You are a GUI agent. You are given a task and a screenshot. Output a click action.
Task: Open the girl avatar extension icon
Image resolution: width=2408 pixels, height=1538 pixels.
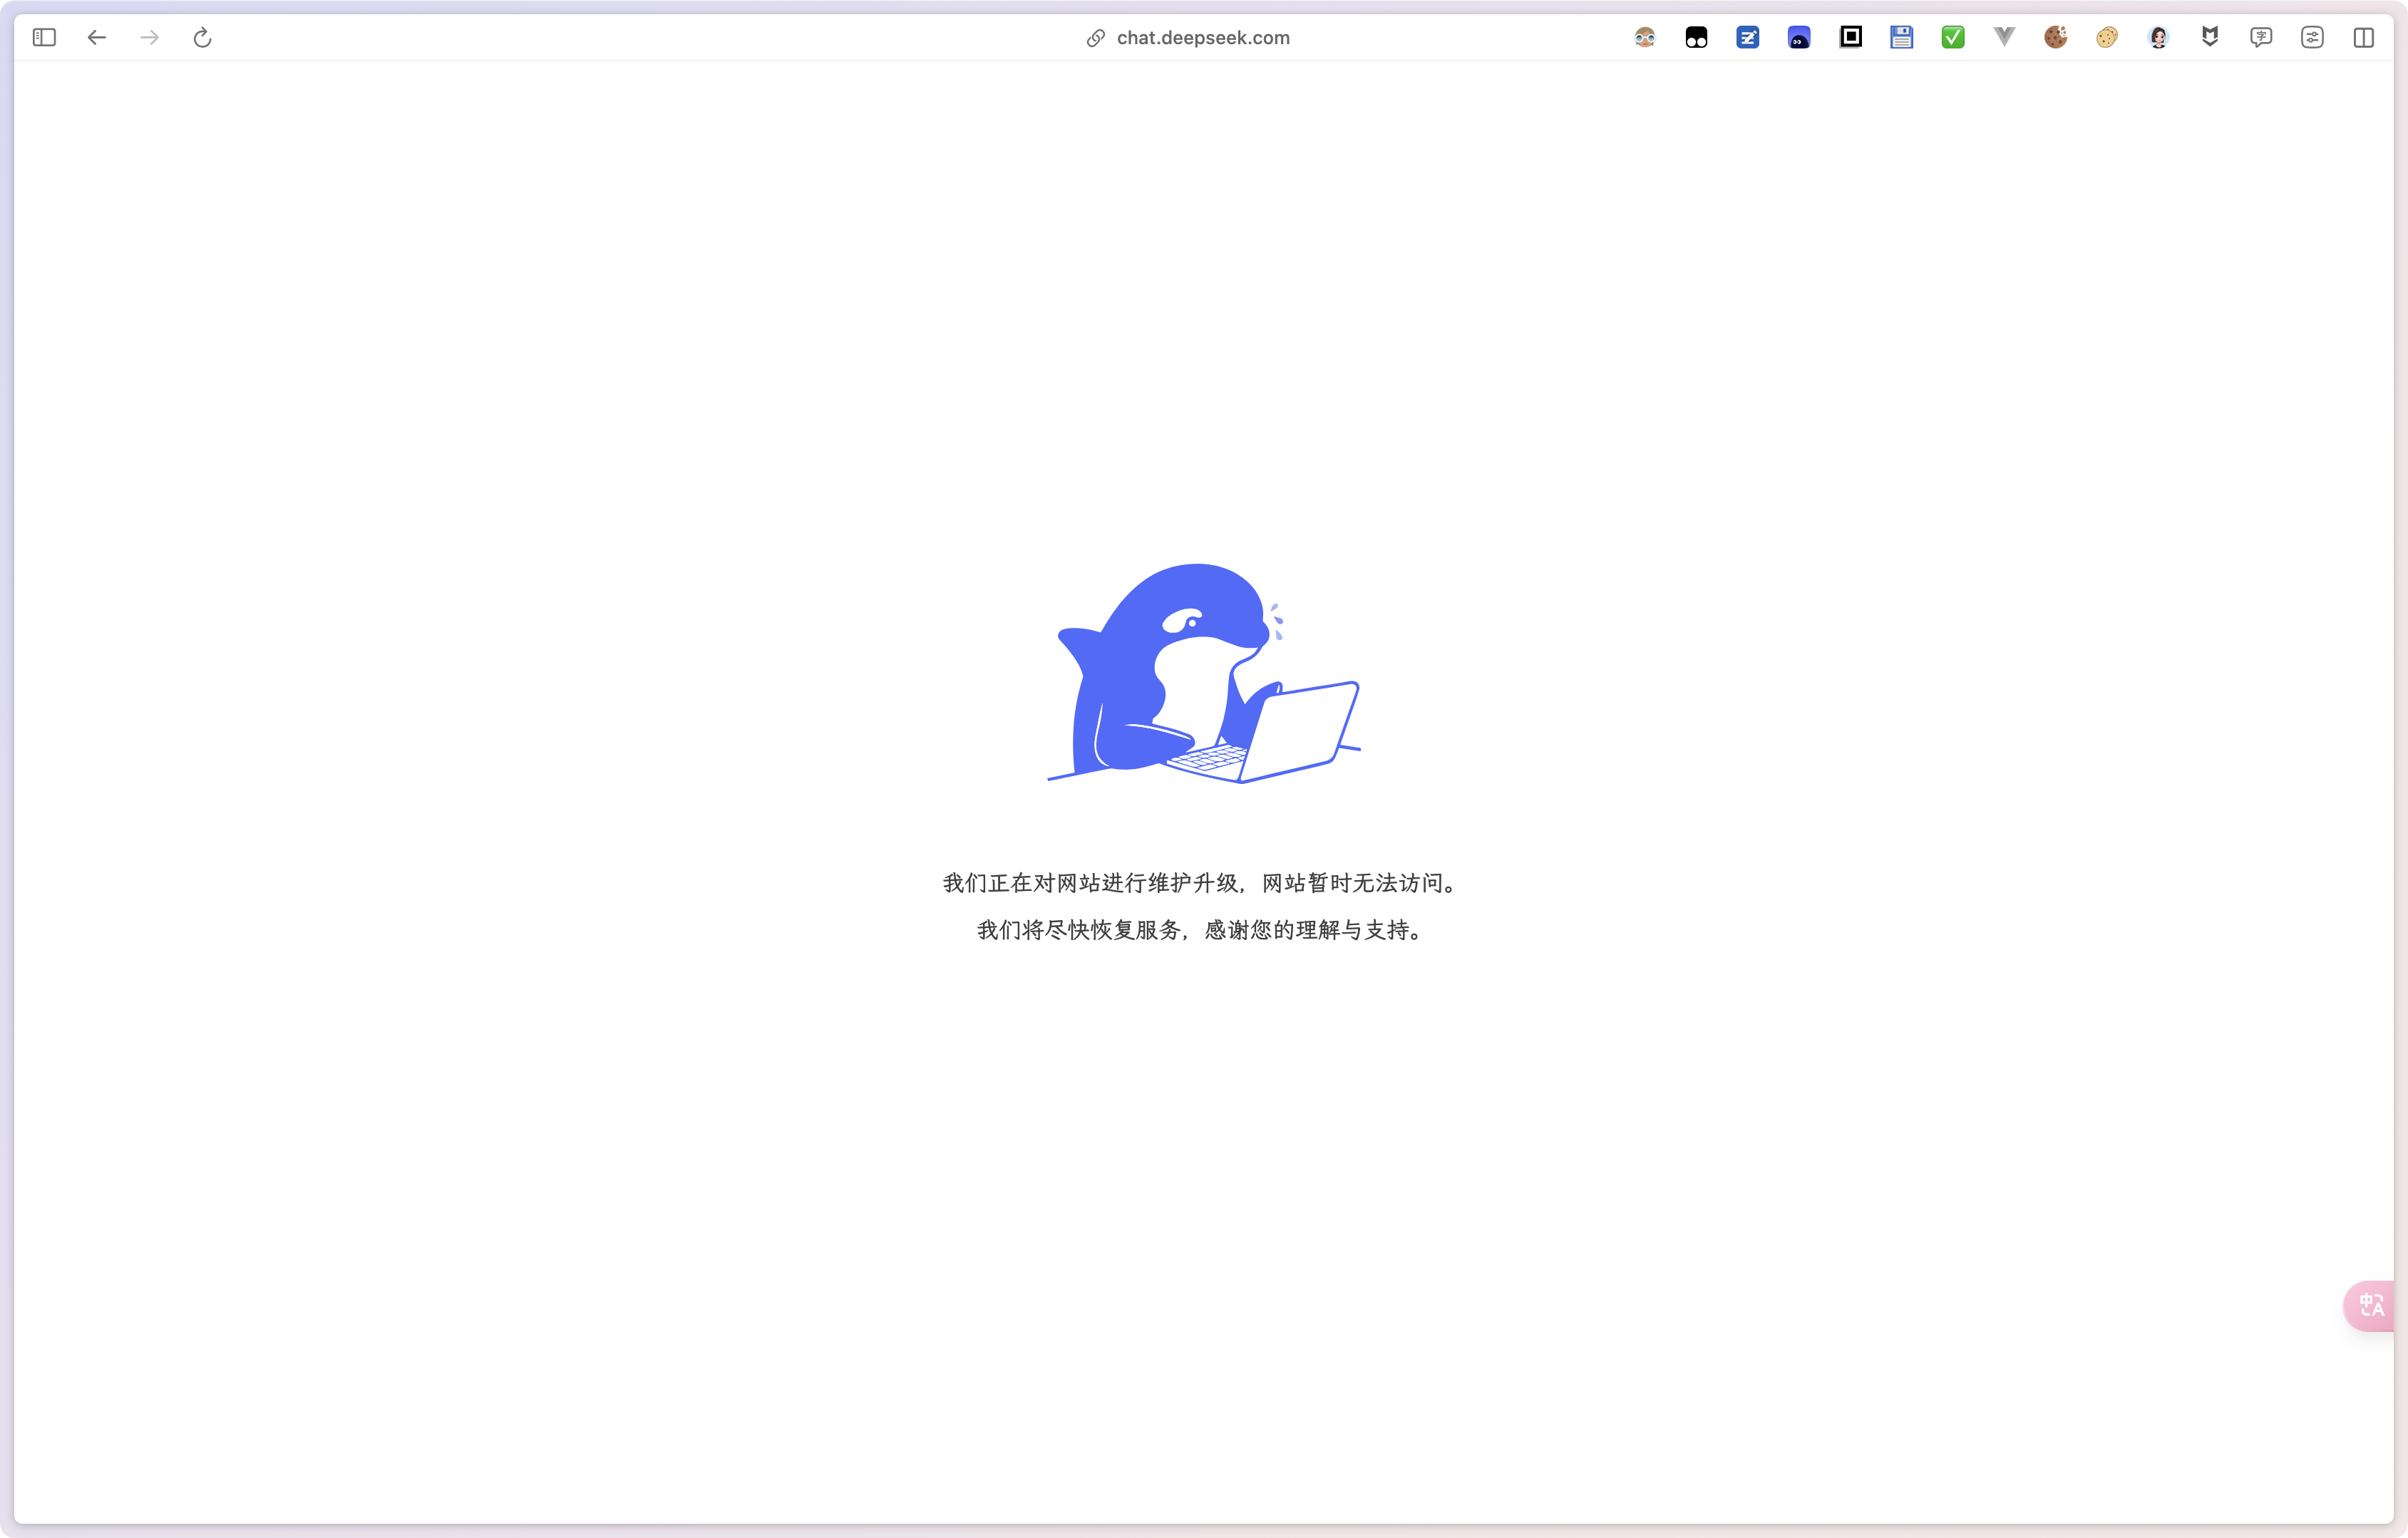pos(2158,38)
